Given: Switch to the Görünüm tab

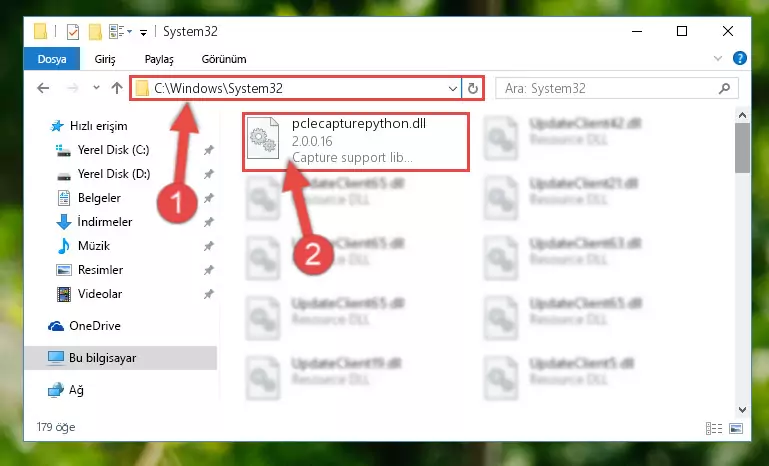Looking at the screenshot, I should (x=224, y=59).
